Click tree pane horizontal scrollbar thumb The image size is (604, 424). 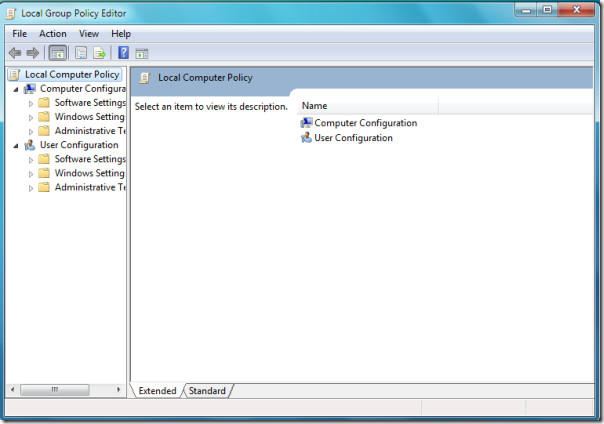pos(55,389)
